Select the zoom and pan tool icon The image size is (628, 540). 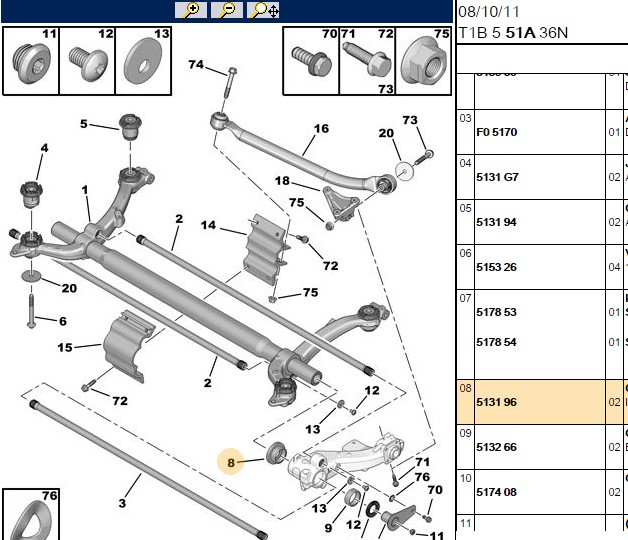[x=263, y=10]
